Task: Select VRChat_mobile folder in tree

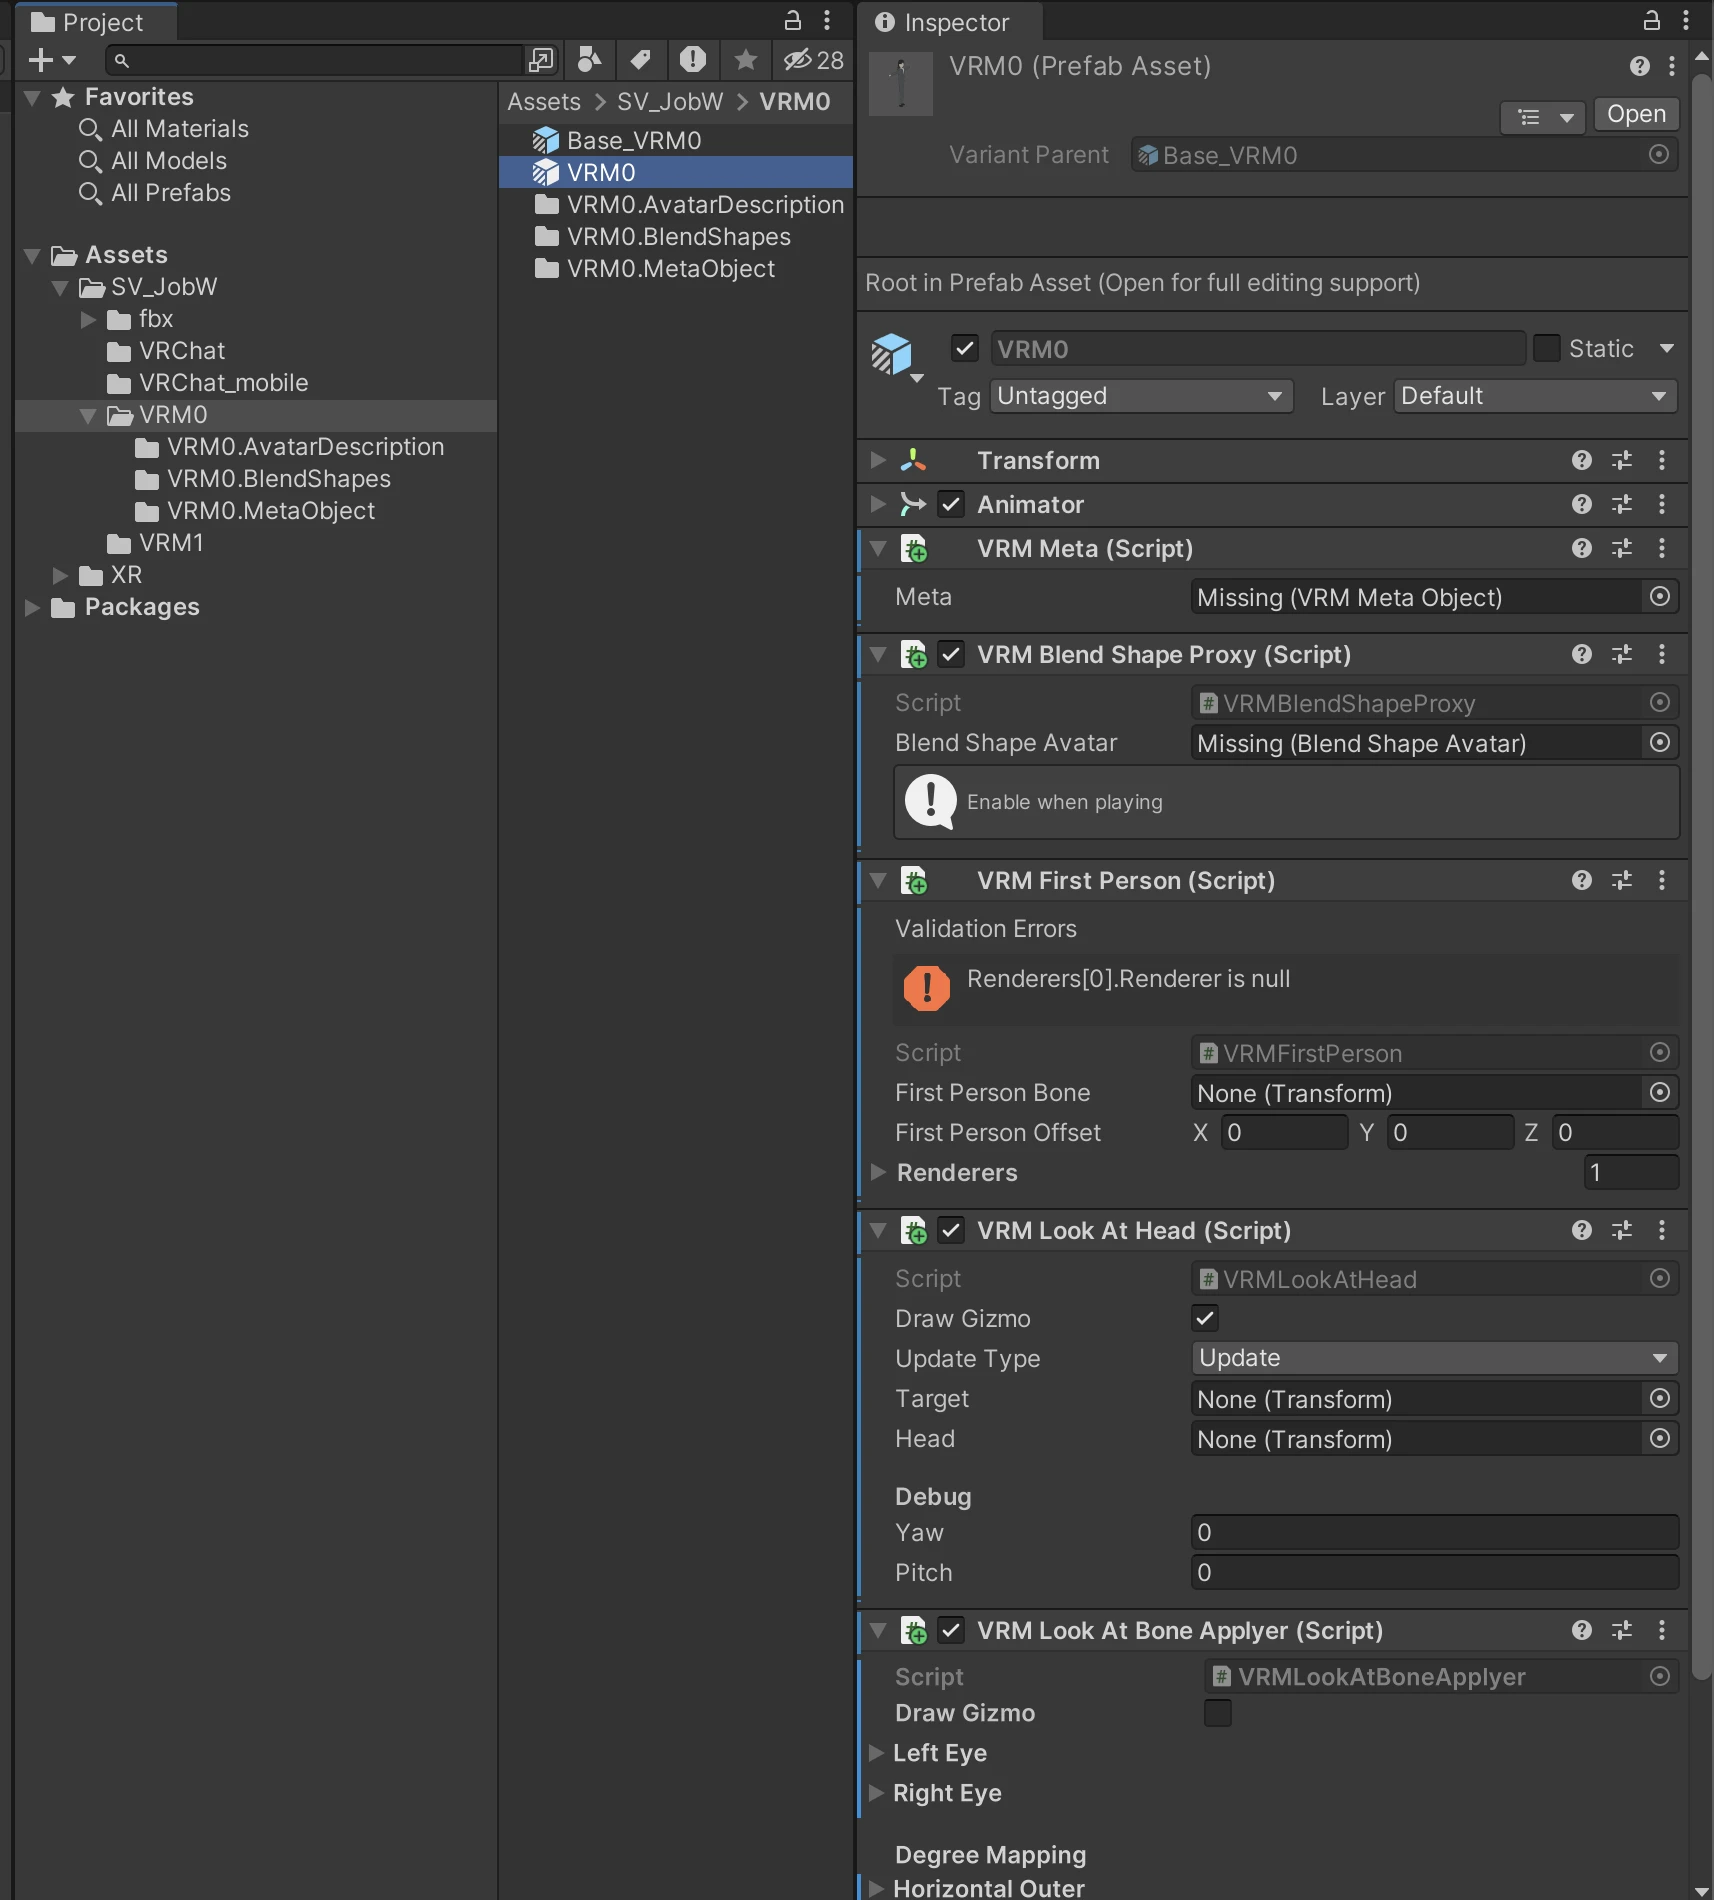Action: point(208,383)
